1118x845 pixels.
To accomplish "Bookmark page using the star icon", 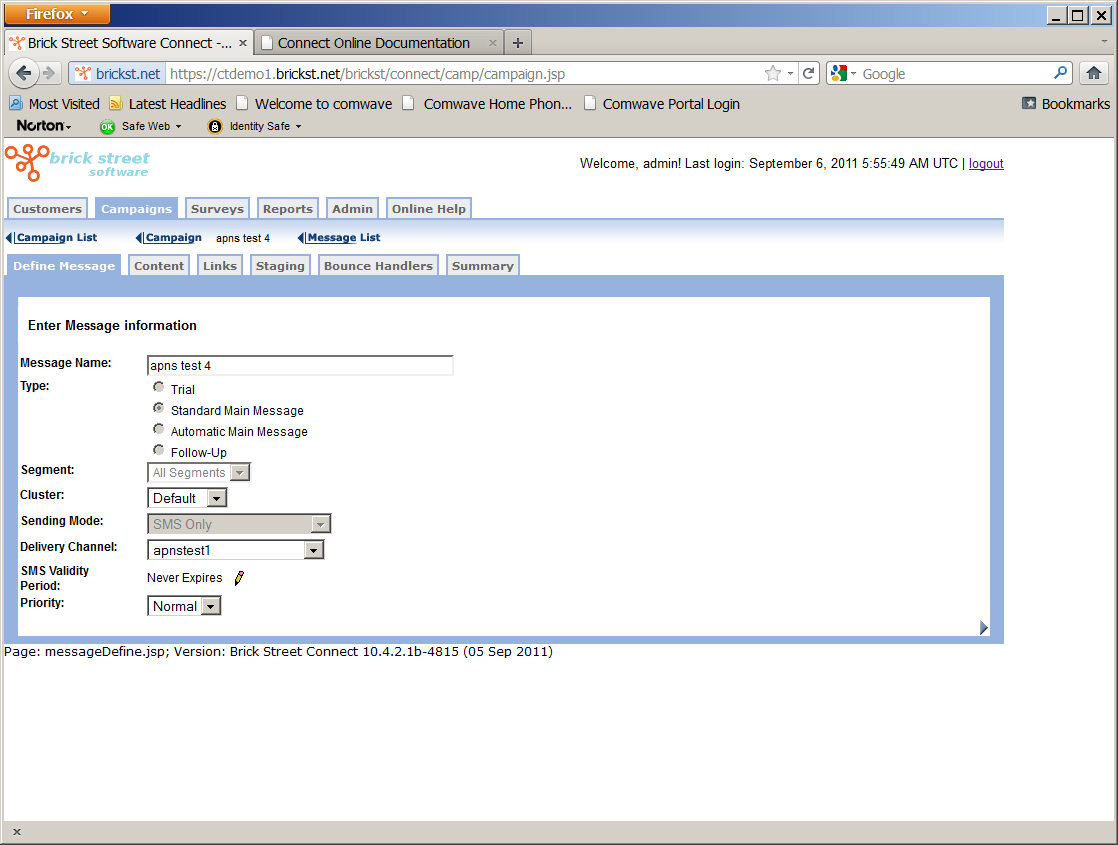I will [772, 73].
